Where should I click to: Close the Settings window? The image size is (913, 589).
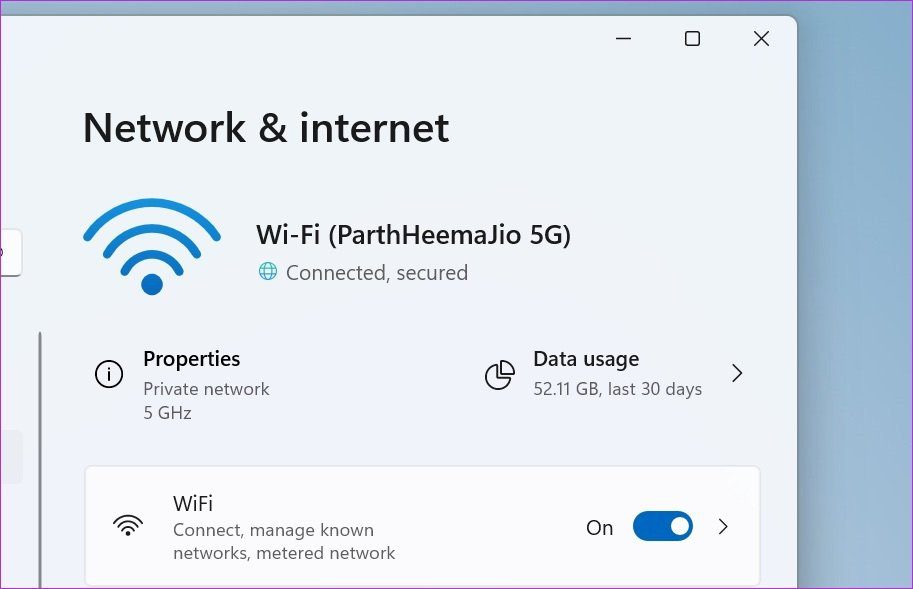click(x=761, y=38)
